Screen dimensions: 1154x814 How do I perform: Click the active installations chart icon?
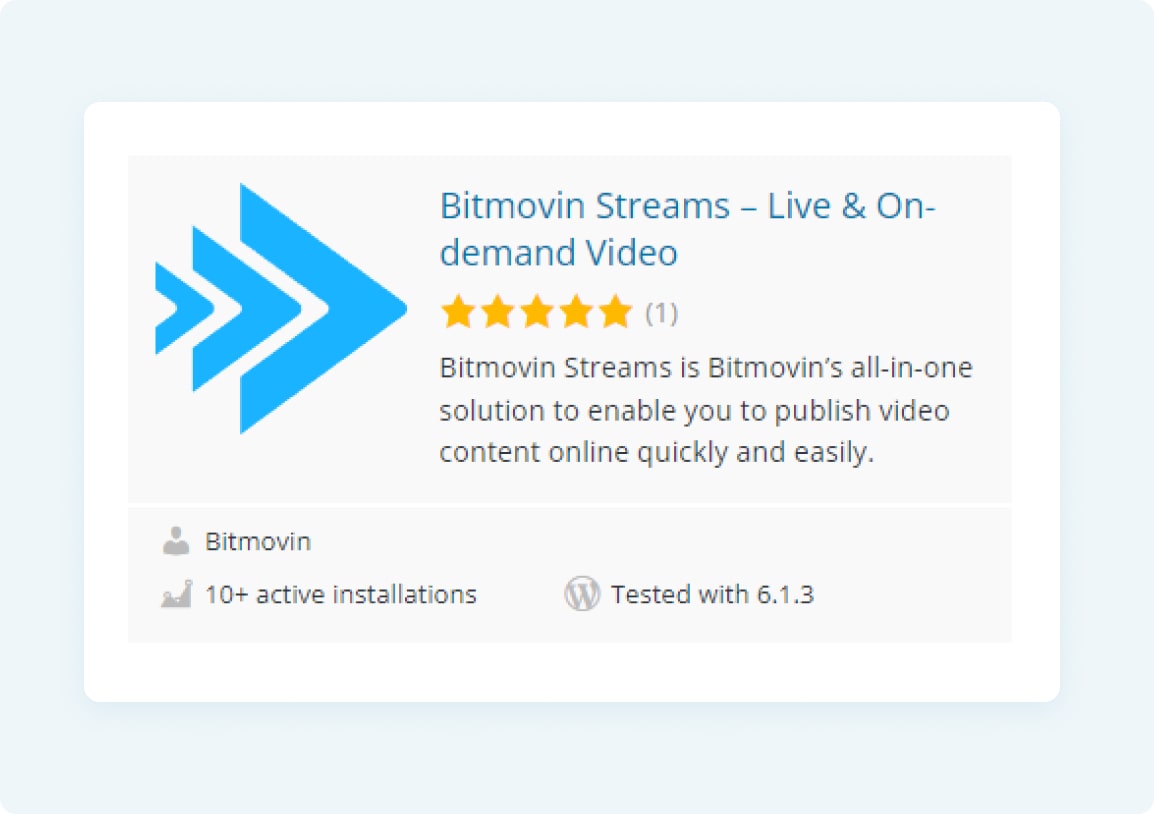click(x=177, y=594)
